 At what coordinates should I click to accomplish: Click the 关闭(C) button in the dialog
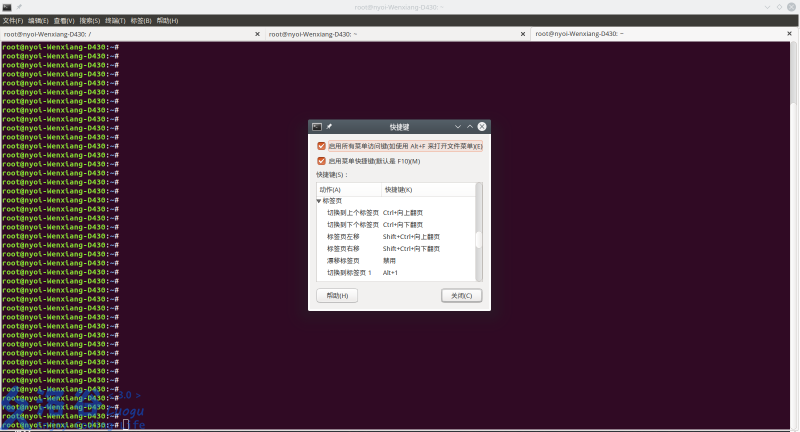(x=462, y=296)
